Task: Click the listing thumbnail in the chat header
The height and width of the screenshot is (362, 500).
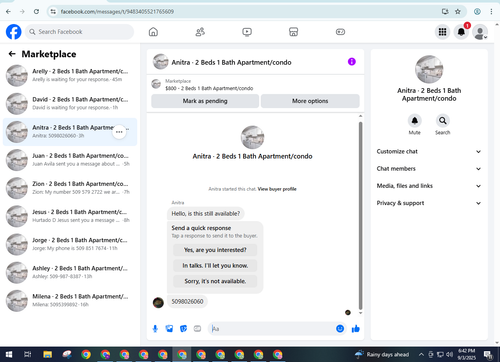Action: tap(160, 62)
